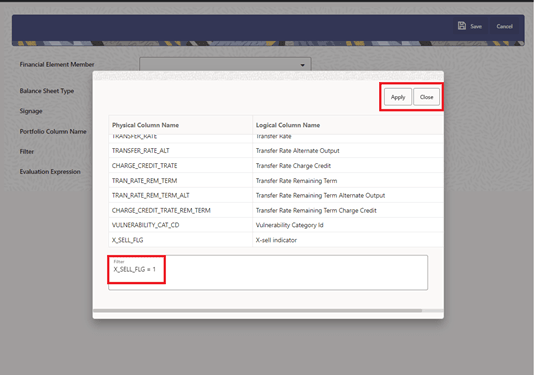Click the X-sell indicator cell
The width and height of the screenshot is (536, 375).
[x=348, y=240]
